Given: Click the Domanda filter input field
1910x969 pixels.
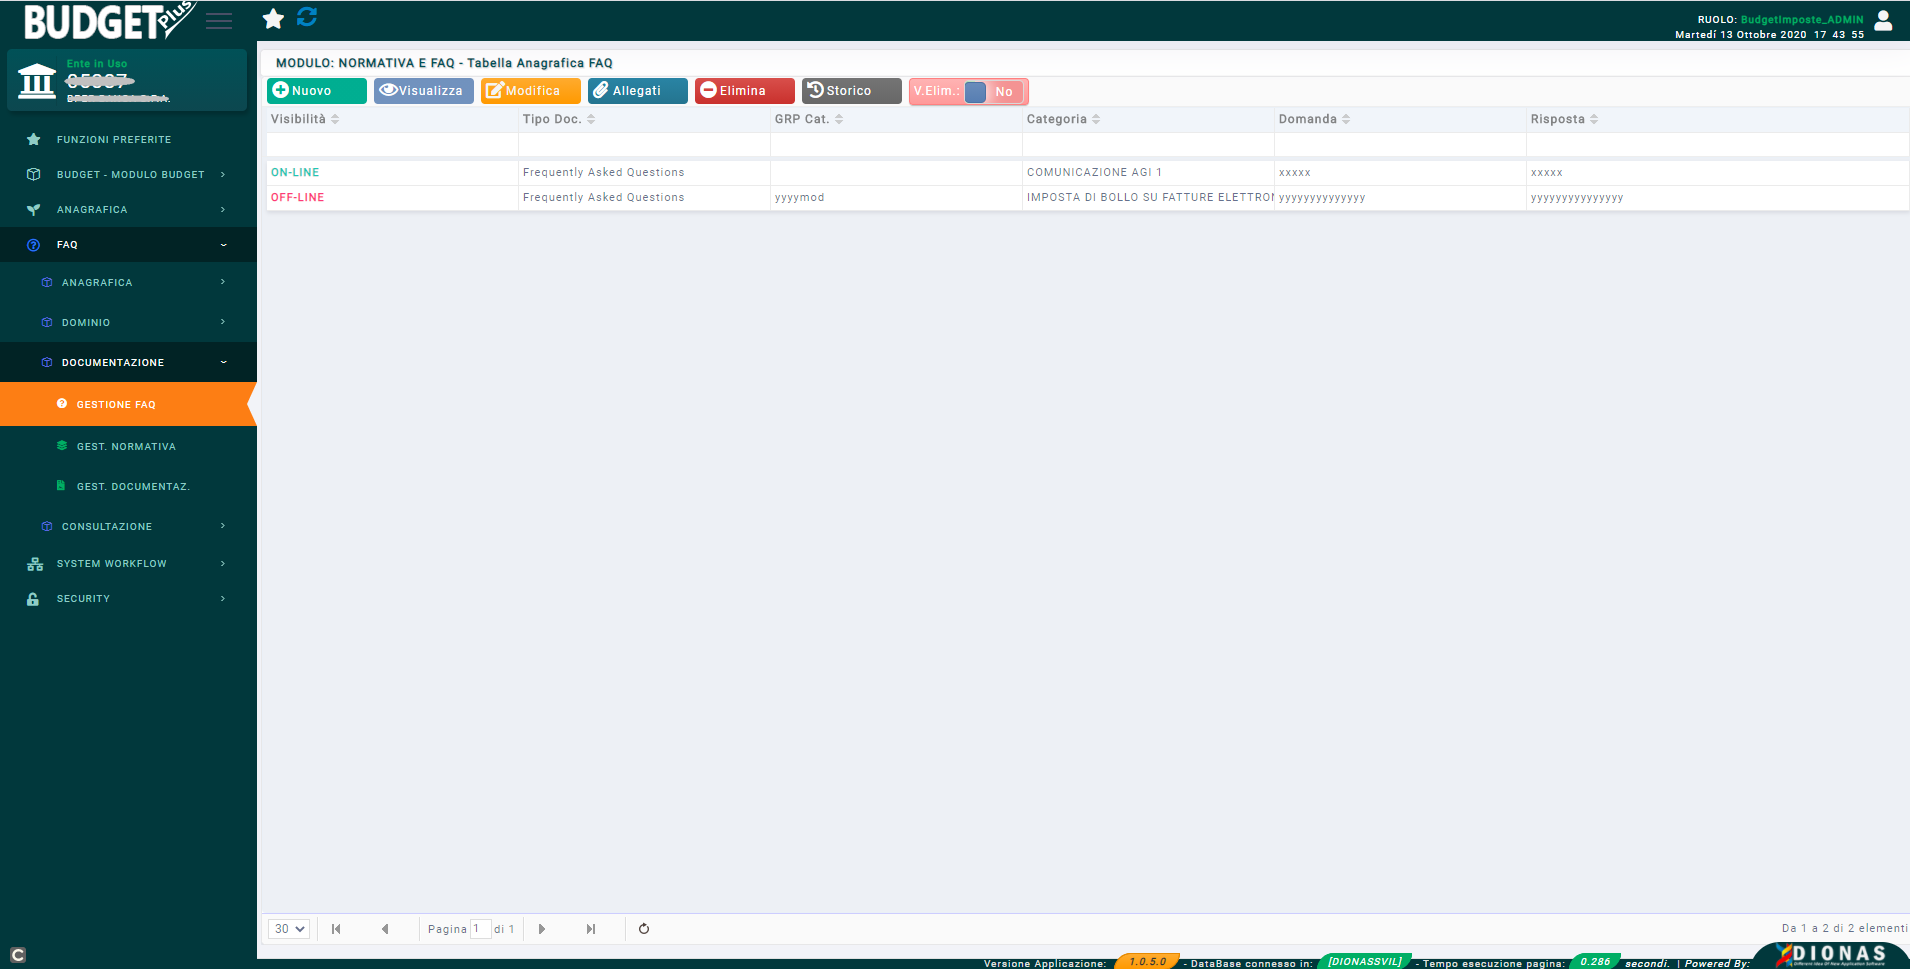Looking at the screenshot, I should [x=1400, y=145].
